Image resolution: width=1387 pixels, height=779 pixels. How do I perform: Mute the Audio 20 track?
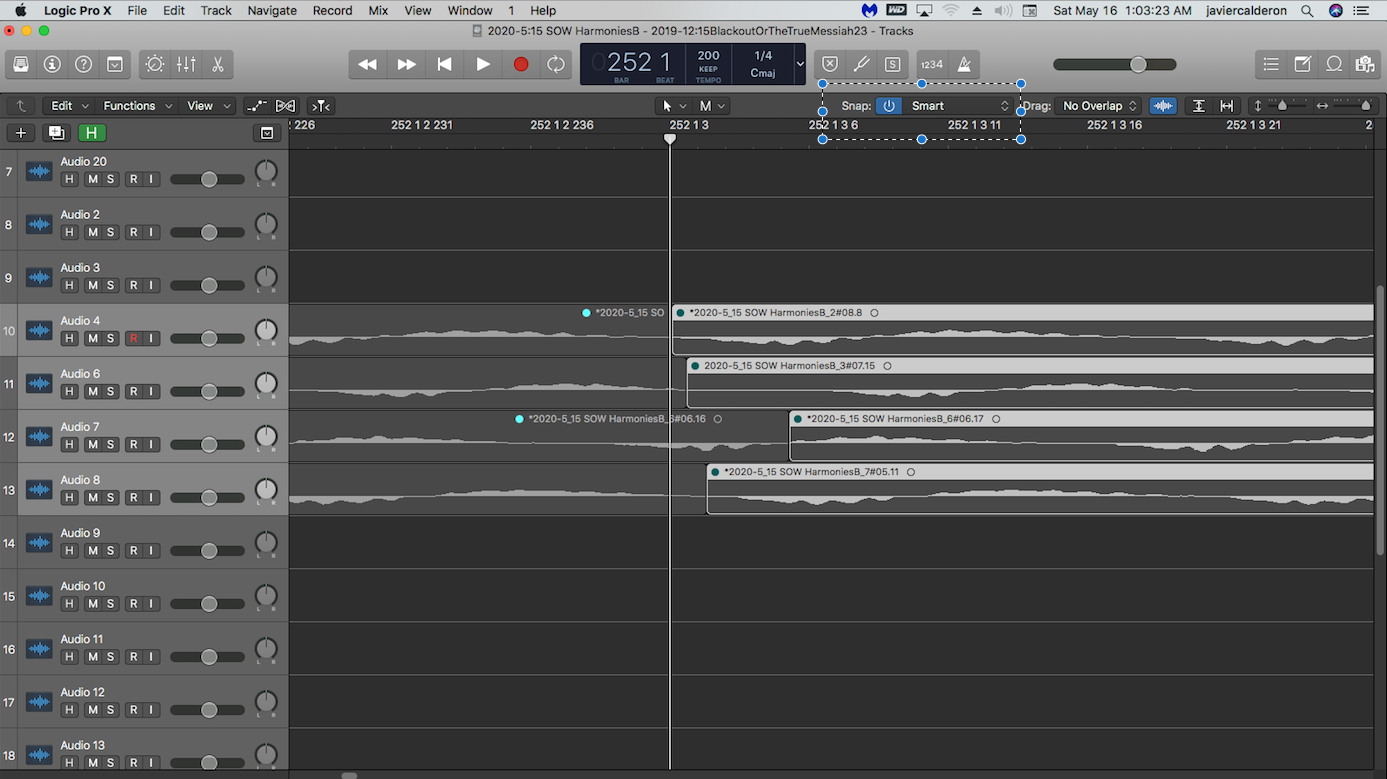92,180
